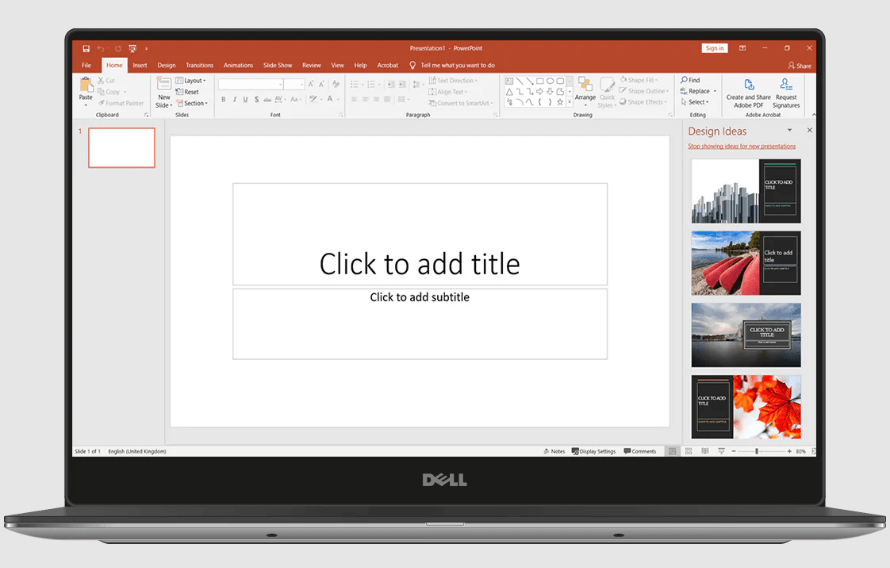Expand the Paste options arrow
The image size is (890, 568).
point(86,105)
